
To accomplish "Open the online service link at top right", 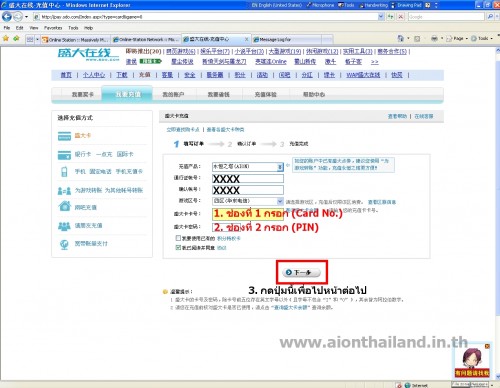I will tap(424, 116).
